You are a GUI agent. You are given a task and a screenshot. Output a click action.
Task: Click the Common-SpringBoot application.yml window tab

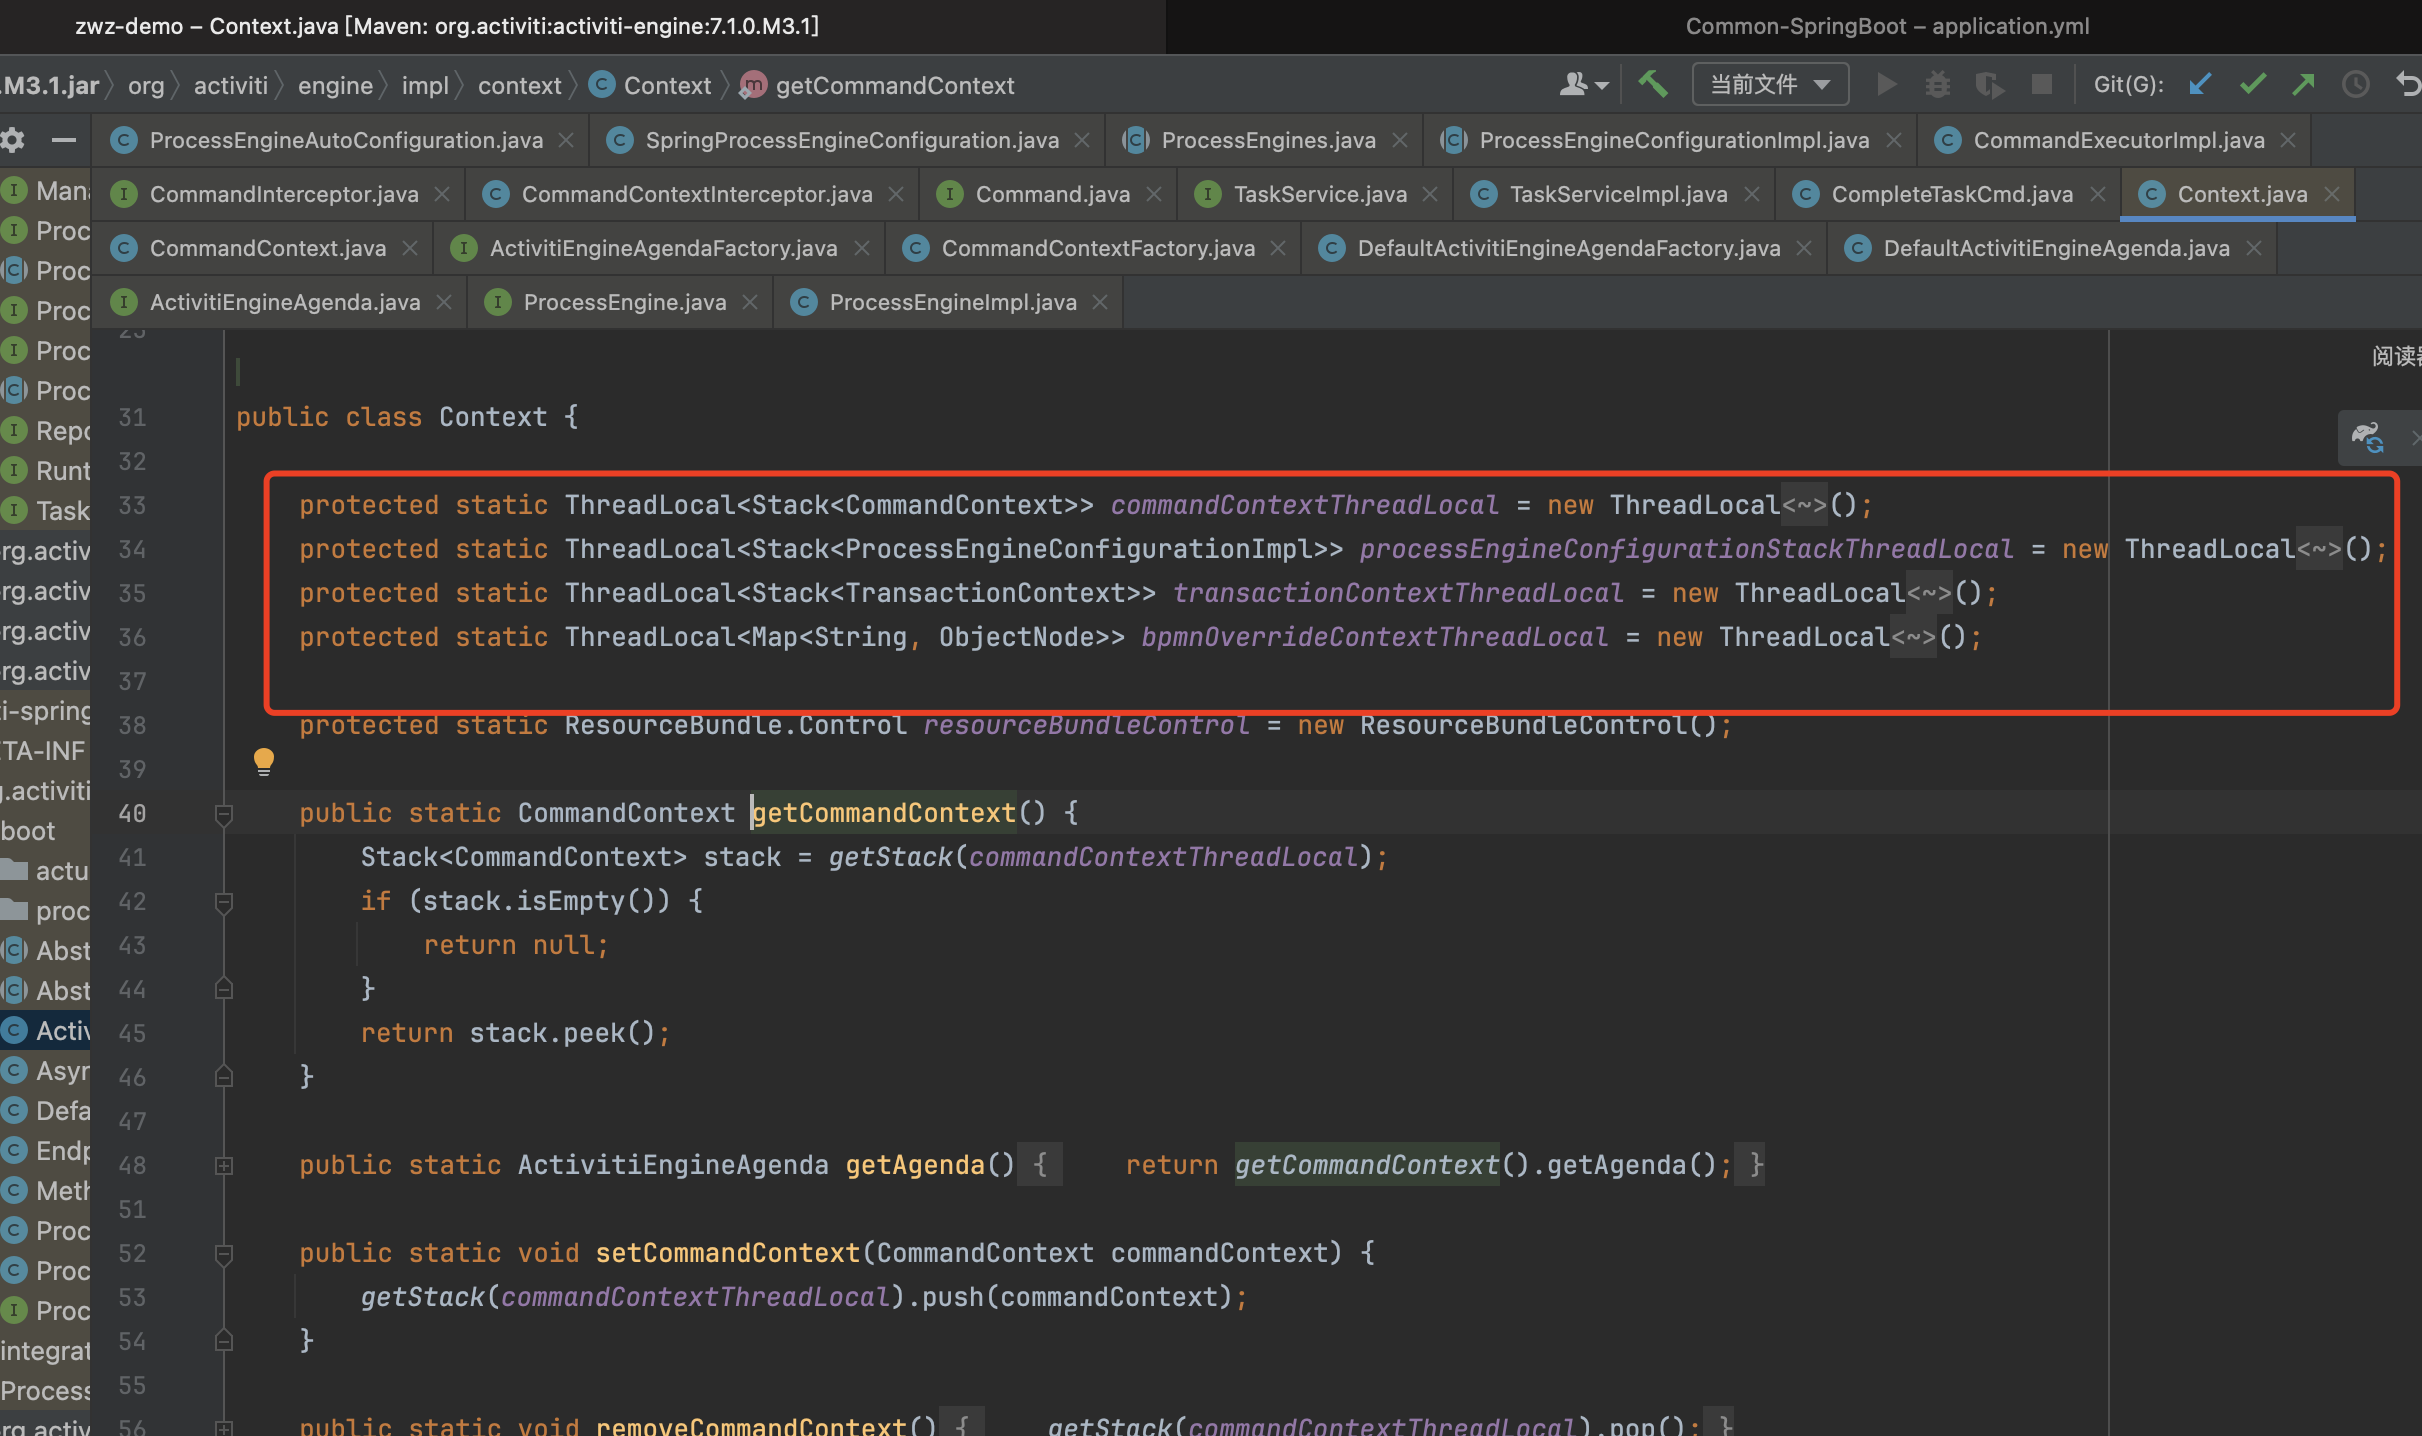click(x=1887, y=26)
